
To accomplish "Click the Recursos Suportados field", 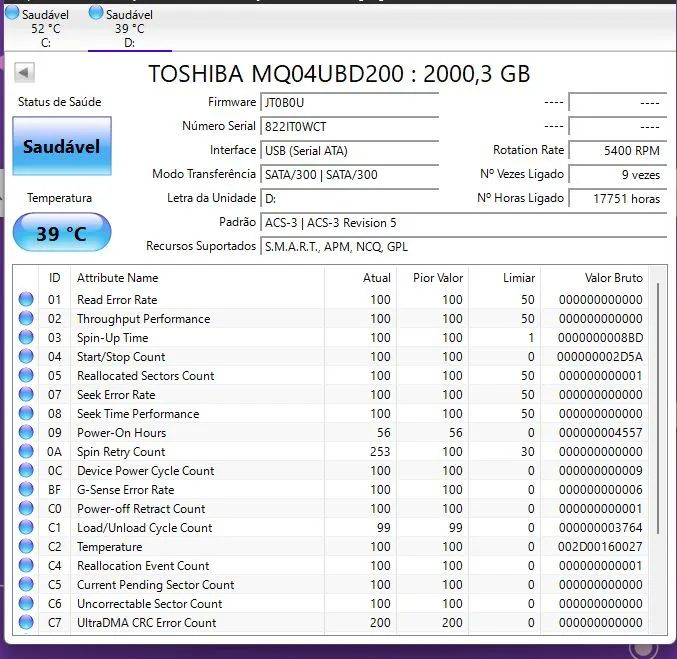I will 464,247.
